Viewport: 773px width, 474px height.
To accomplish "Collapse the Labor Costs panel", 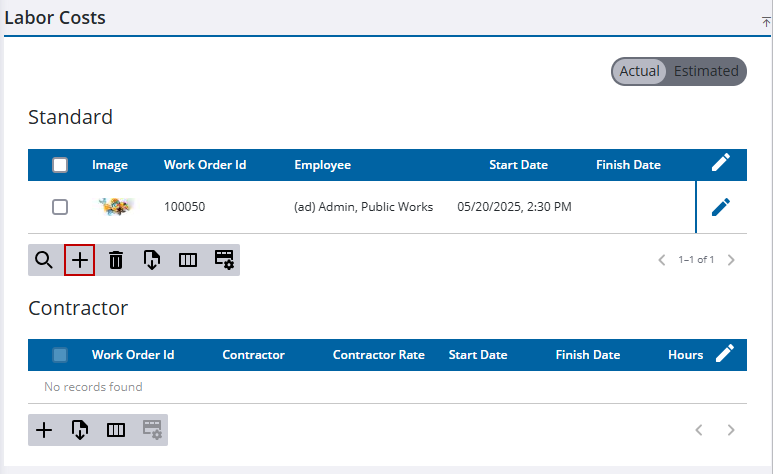I will pos(766,21).
